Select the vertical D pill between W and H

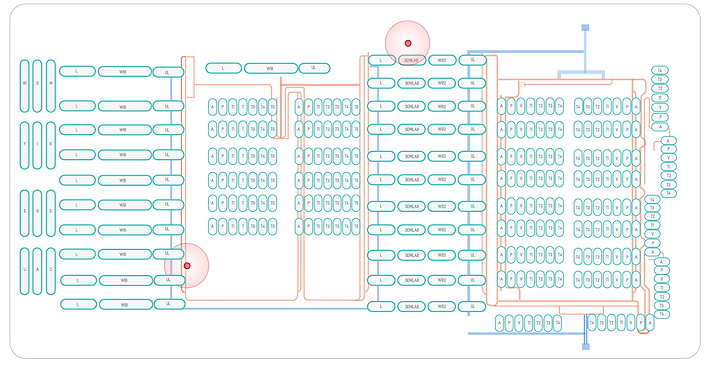click(x=37, y=86)
